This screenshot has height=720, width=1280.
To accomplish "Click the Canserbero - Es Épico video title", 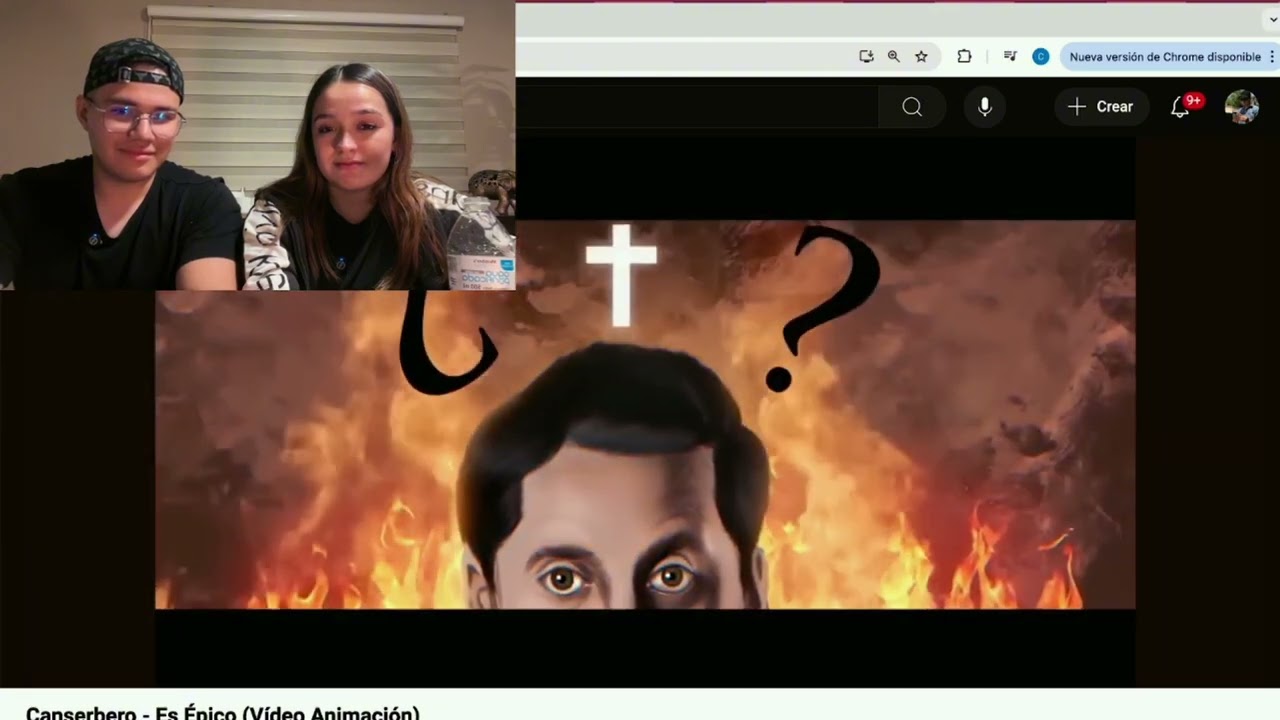I will coord(223,713).
